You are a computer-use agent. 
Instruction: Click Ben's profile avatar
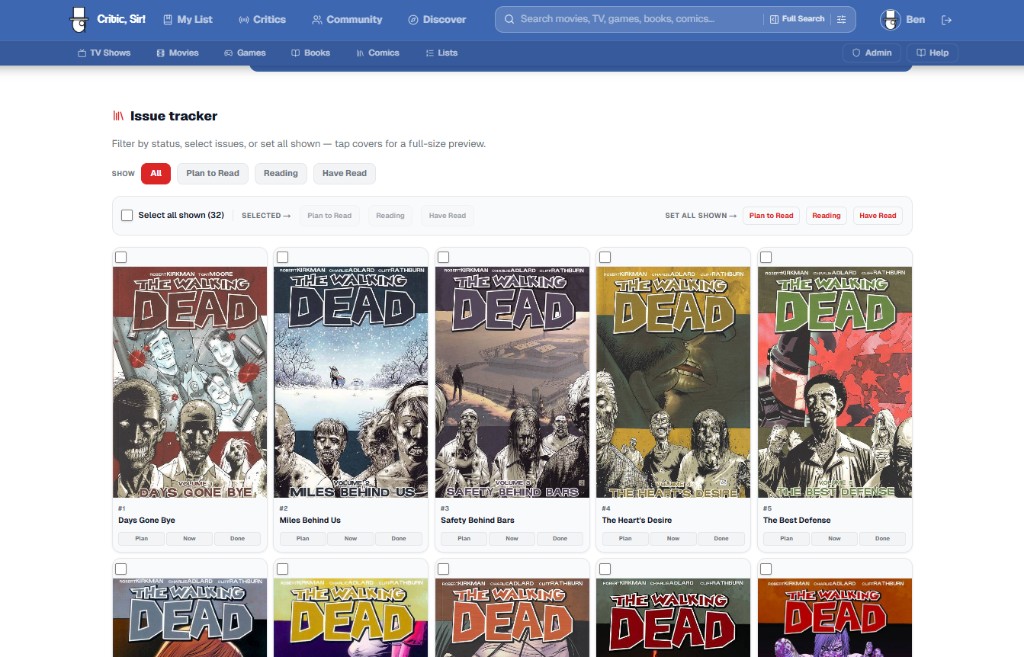pyautogui.click(x=890, y=19)
